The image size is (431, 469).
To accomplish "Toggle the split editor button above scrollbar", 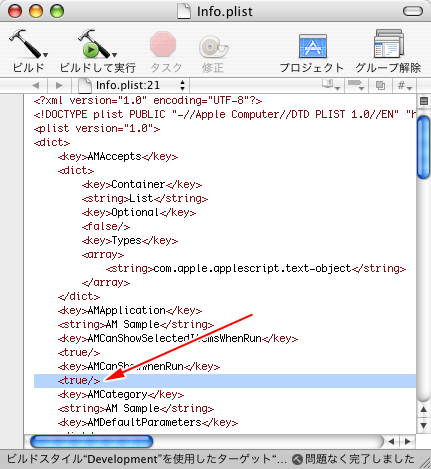I will [424, 101].
